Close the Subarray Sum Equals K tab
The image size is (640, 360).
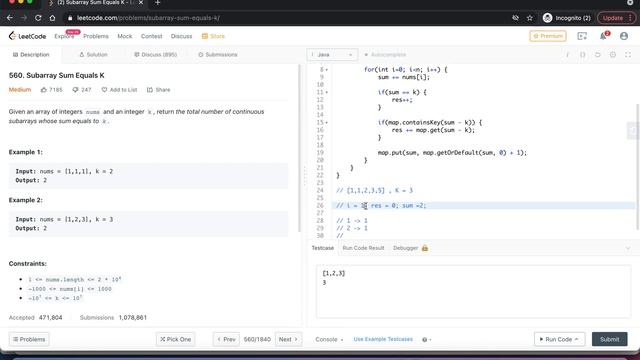click(141, 3)
